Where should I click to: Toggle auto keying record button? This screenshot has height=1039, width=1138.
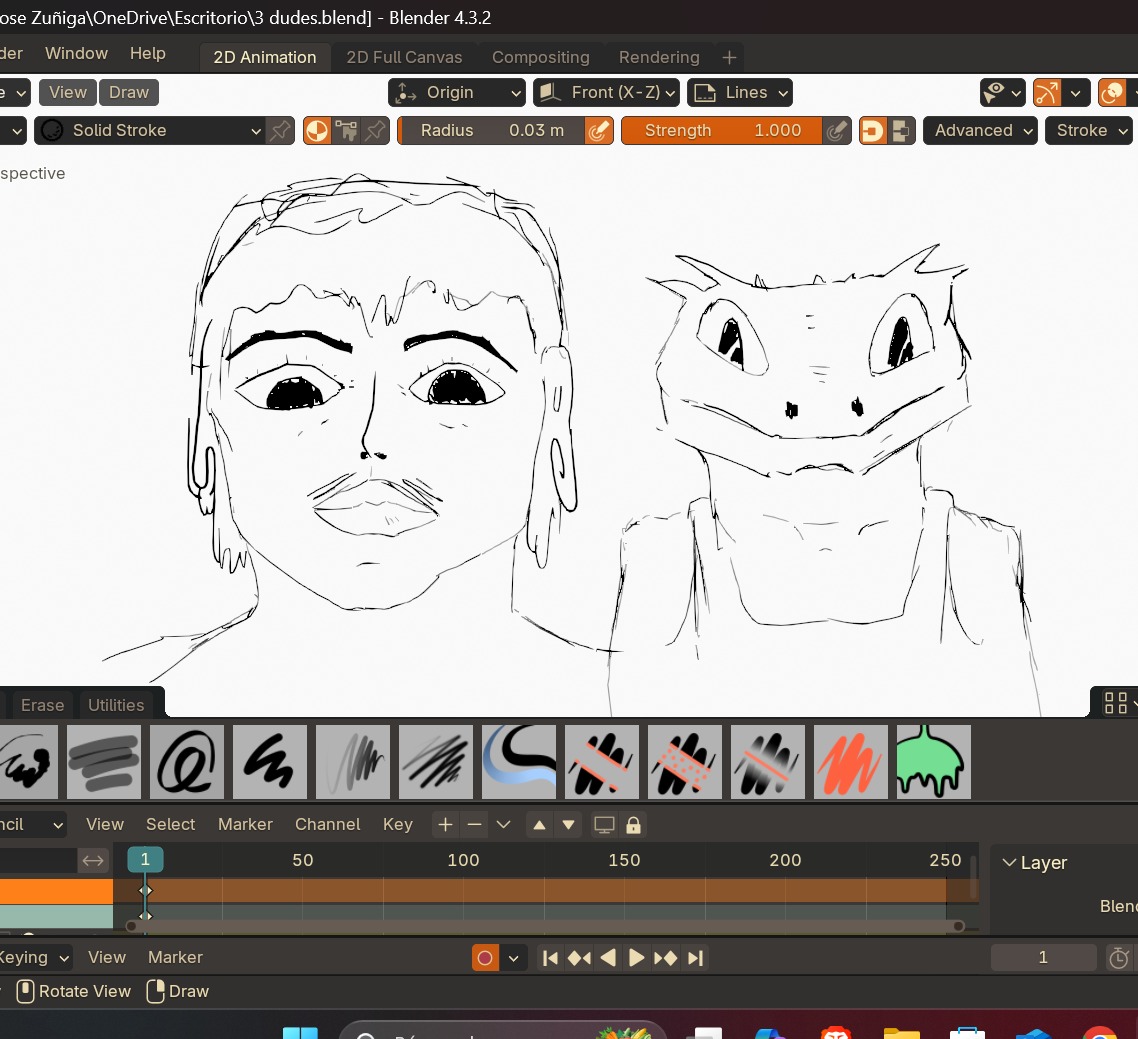tap(485, 958)
